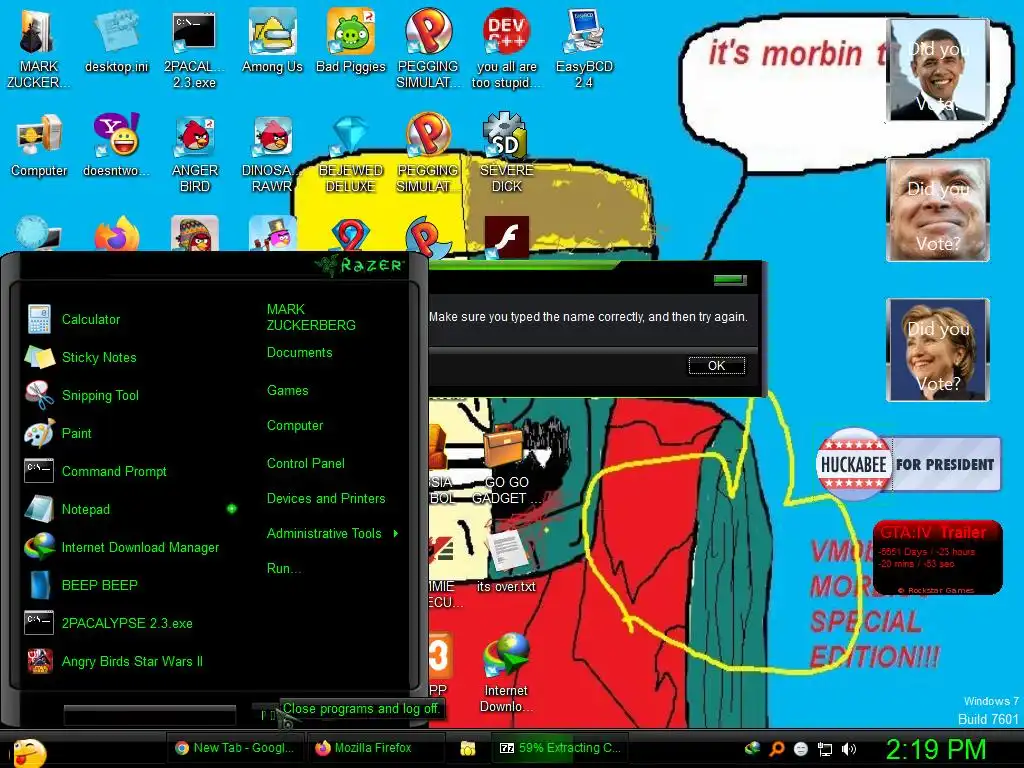The width and height of the screenshot is (1024, 768).
Task: Open the "you all are too stupid" Dev-C++ icon
Action: point(506,47)
